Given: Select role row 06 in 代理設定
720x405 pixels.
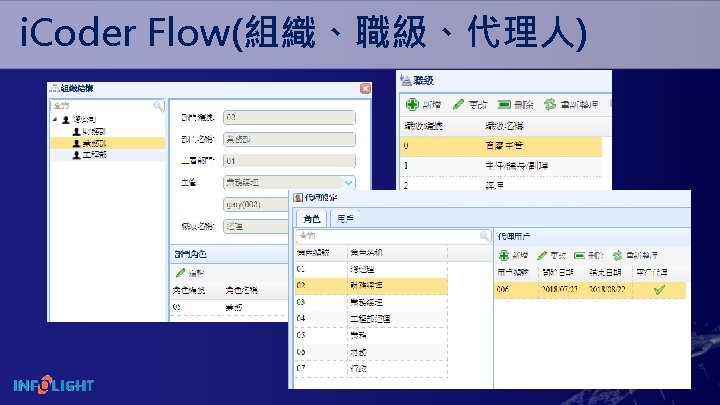Looking at the screenshot, I should (x=371, y=352).
